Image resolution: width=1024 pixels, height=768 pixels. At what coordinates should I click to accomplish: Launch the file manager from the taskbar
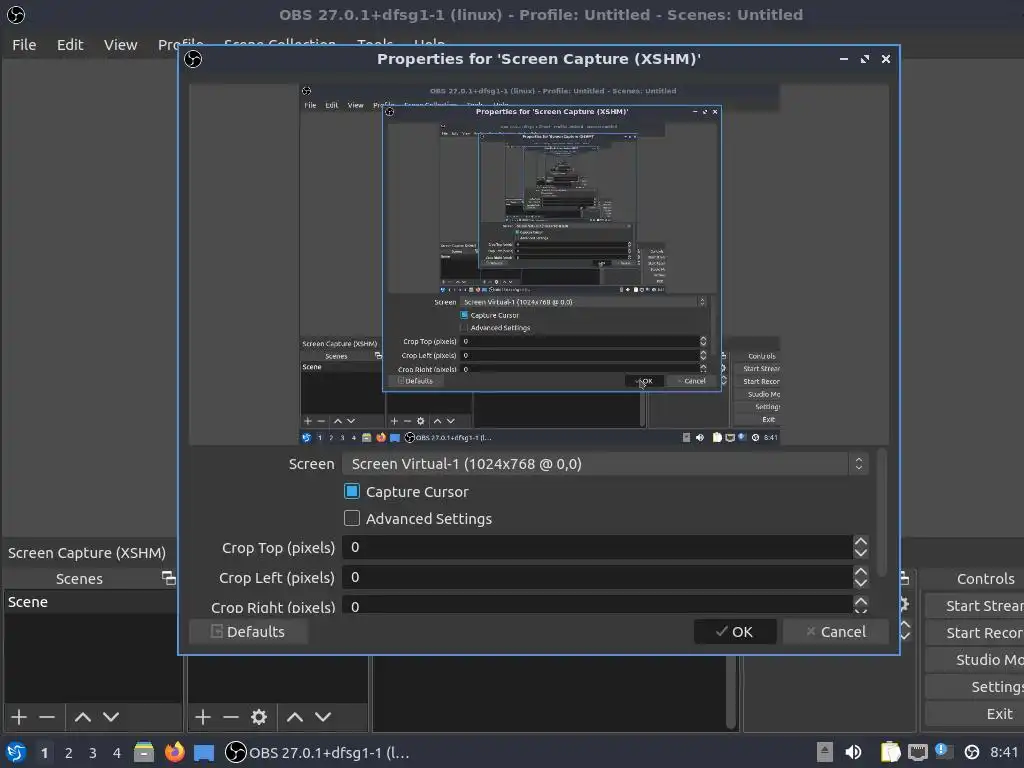click(x=144, y=752)
